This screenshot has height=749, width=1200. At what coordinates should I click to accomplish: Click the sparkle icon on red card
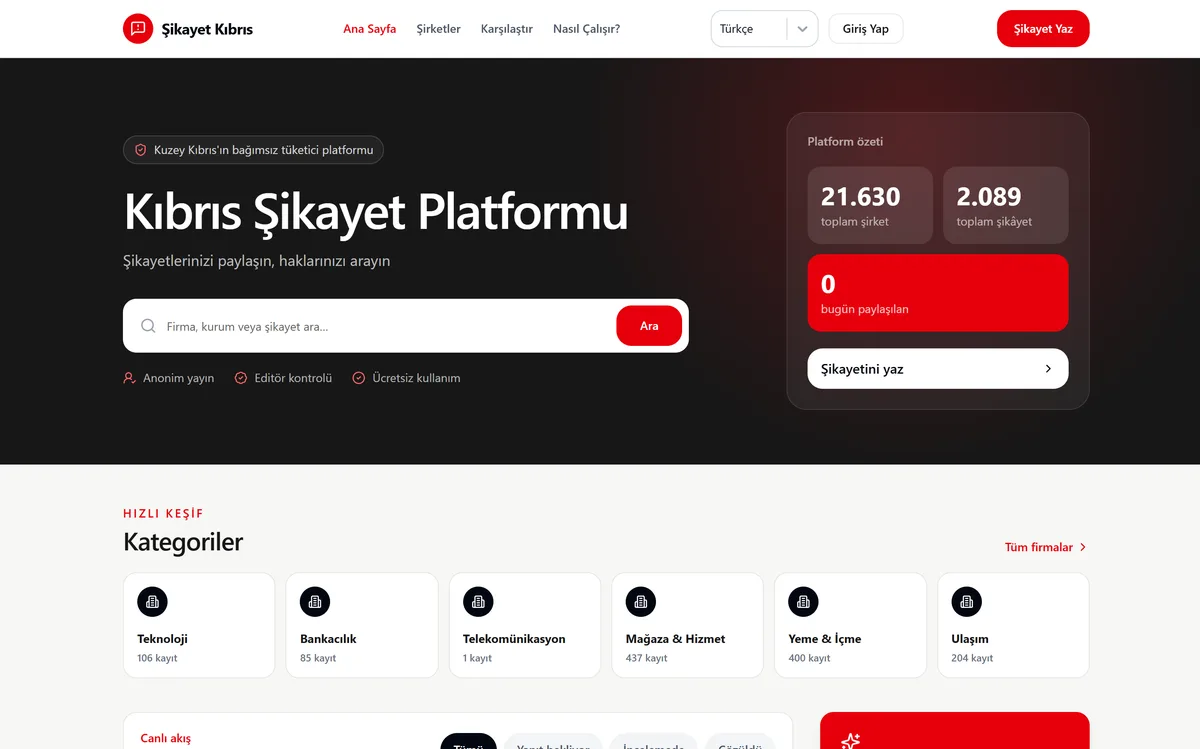point(850,741)
